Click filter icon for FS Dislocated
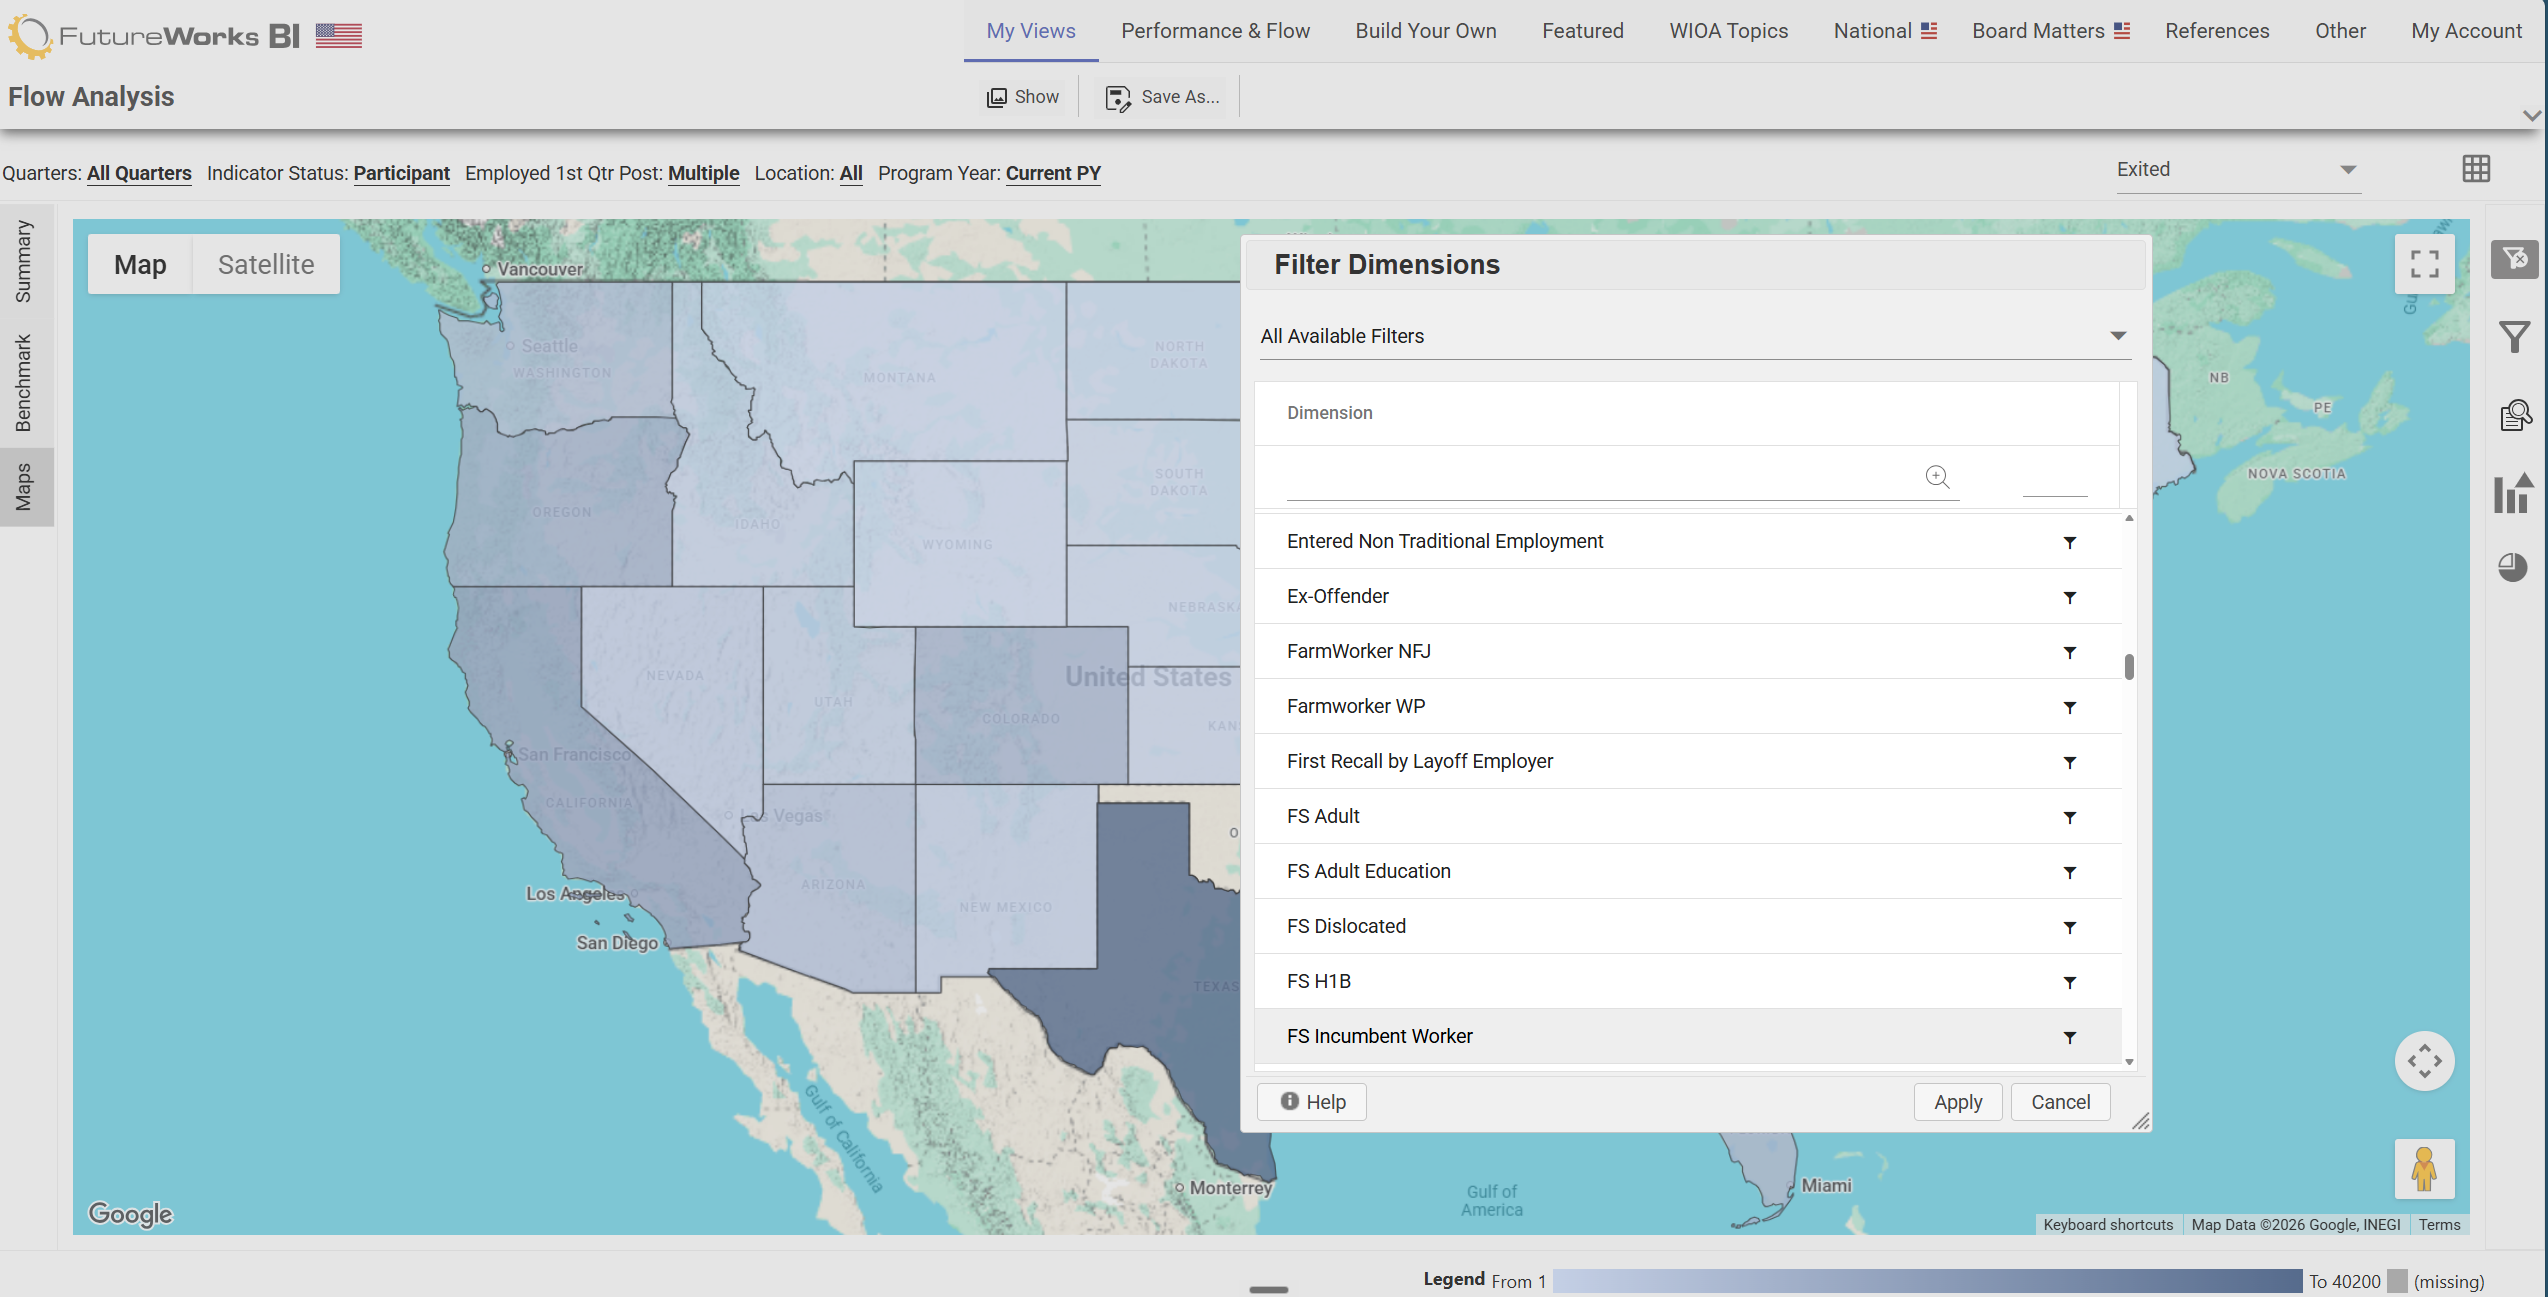 tap(2070, 927)
